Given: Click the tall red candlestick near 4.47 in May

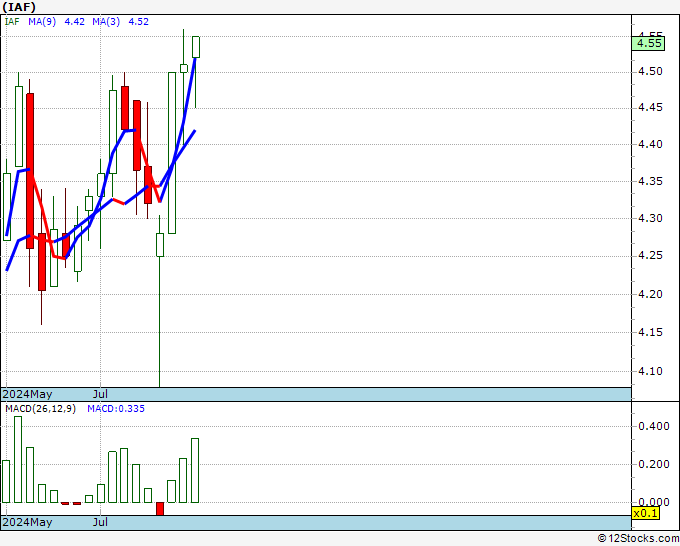Looking at the screenshot, I should click(x=30, y=171).
